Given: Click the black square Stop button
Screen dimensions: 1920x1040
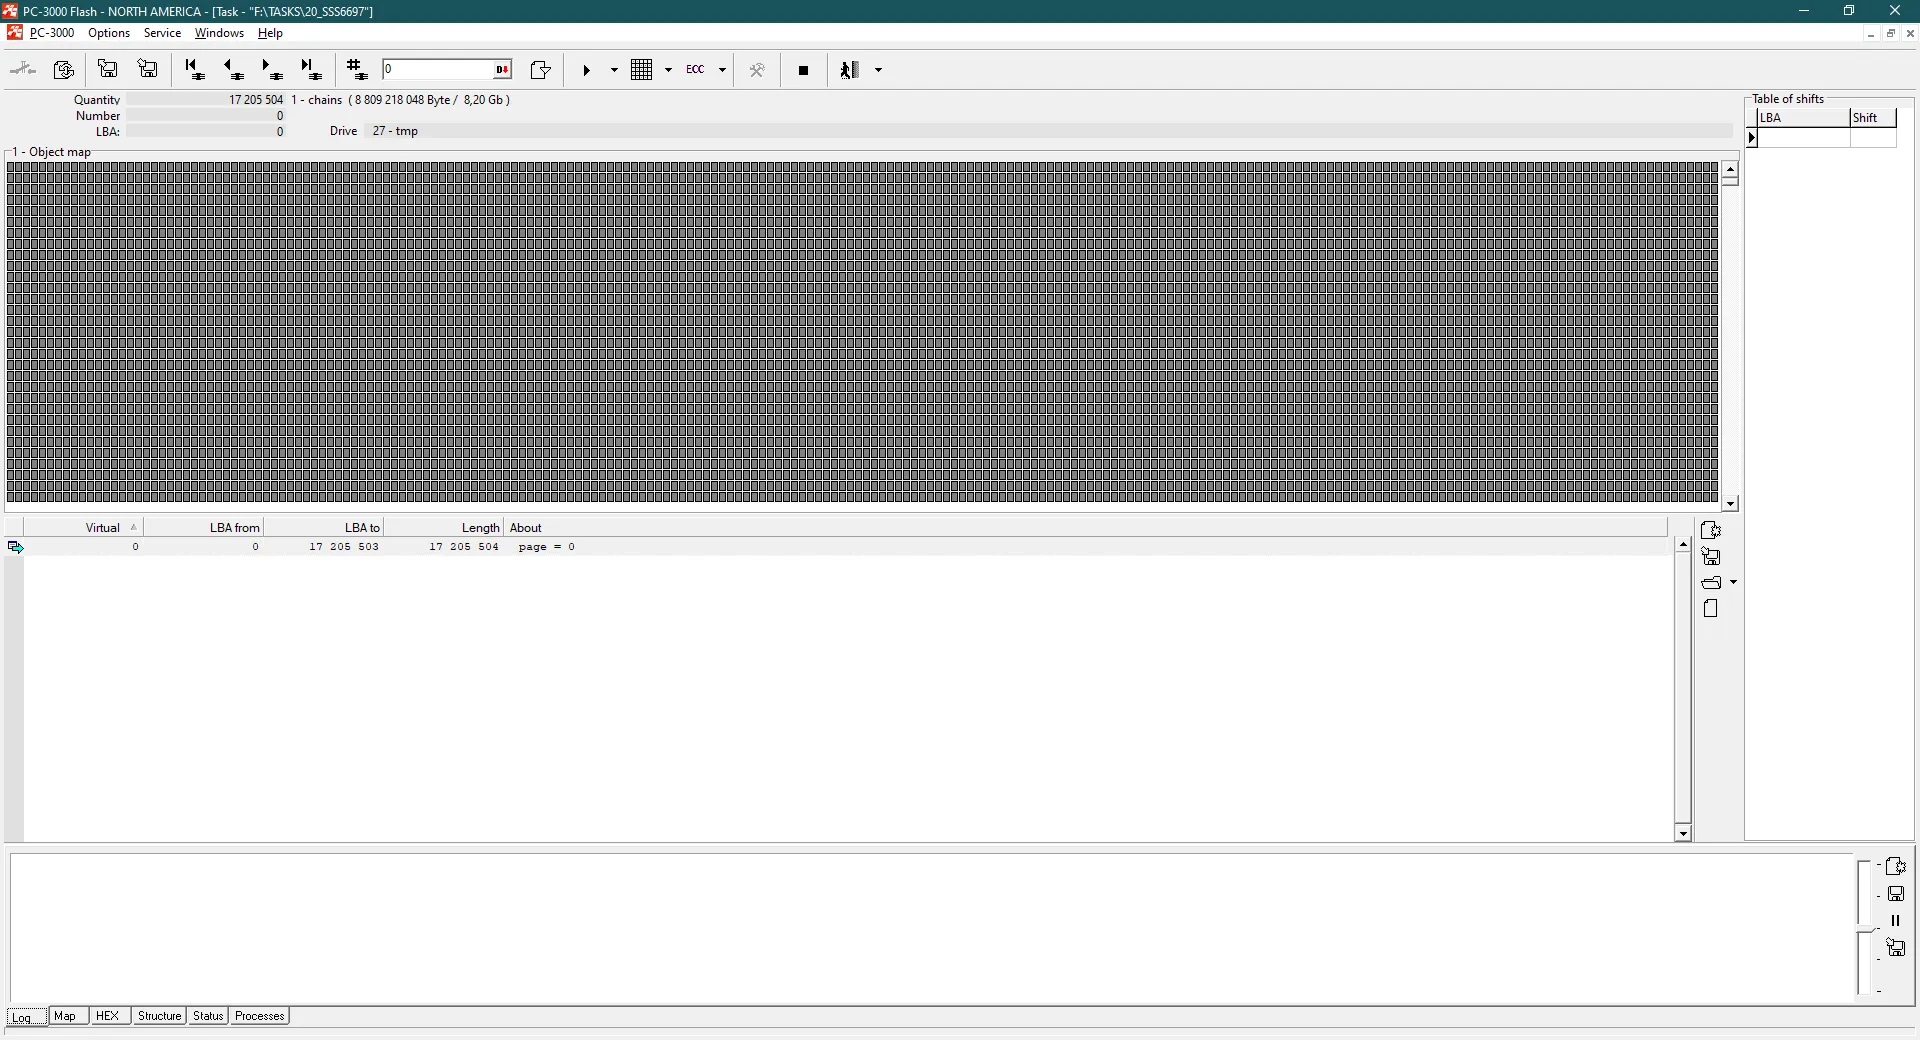Looking at the screenshot, I should 803,70.
